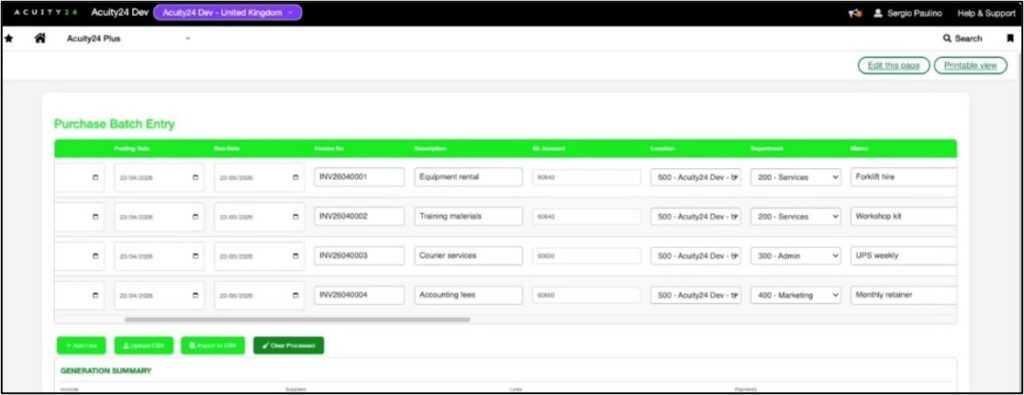Click the INV26040003 invoice number field

tap(359, 255)
